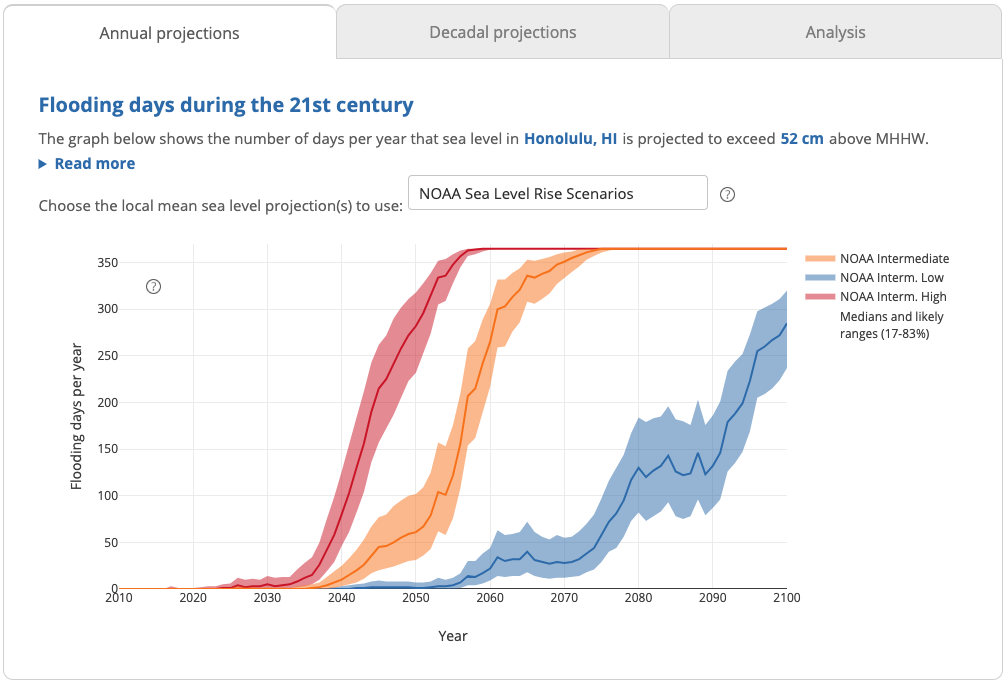Image resolution: width=1008 pixels, height=684 pixels.
Task: Click the Honolulu, HI location link
Action: [570, 139]
